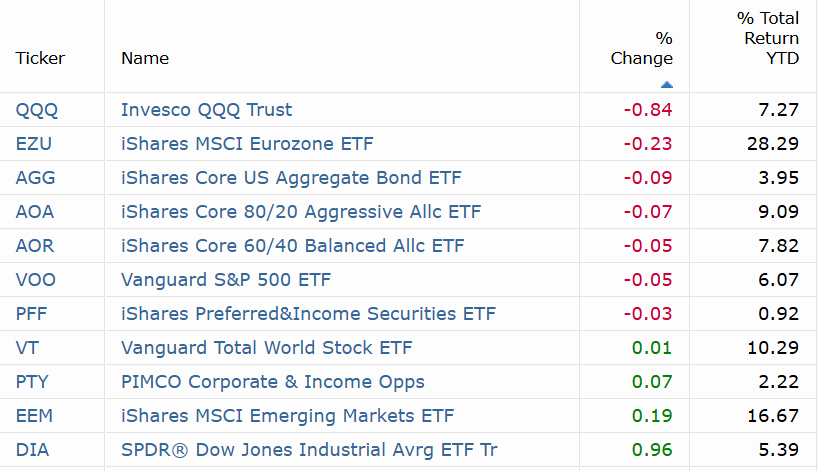The height and width of the screenshot is (471, 818).
Task: Click the AOR ticker
Action: click(x=35, y=246)
